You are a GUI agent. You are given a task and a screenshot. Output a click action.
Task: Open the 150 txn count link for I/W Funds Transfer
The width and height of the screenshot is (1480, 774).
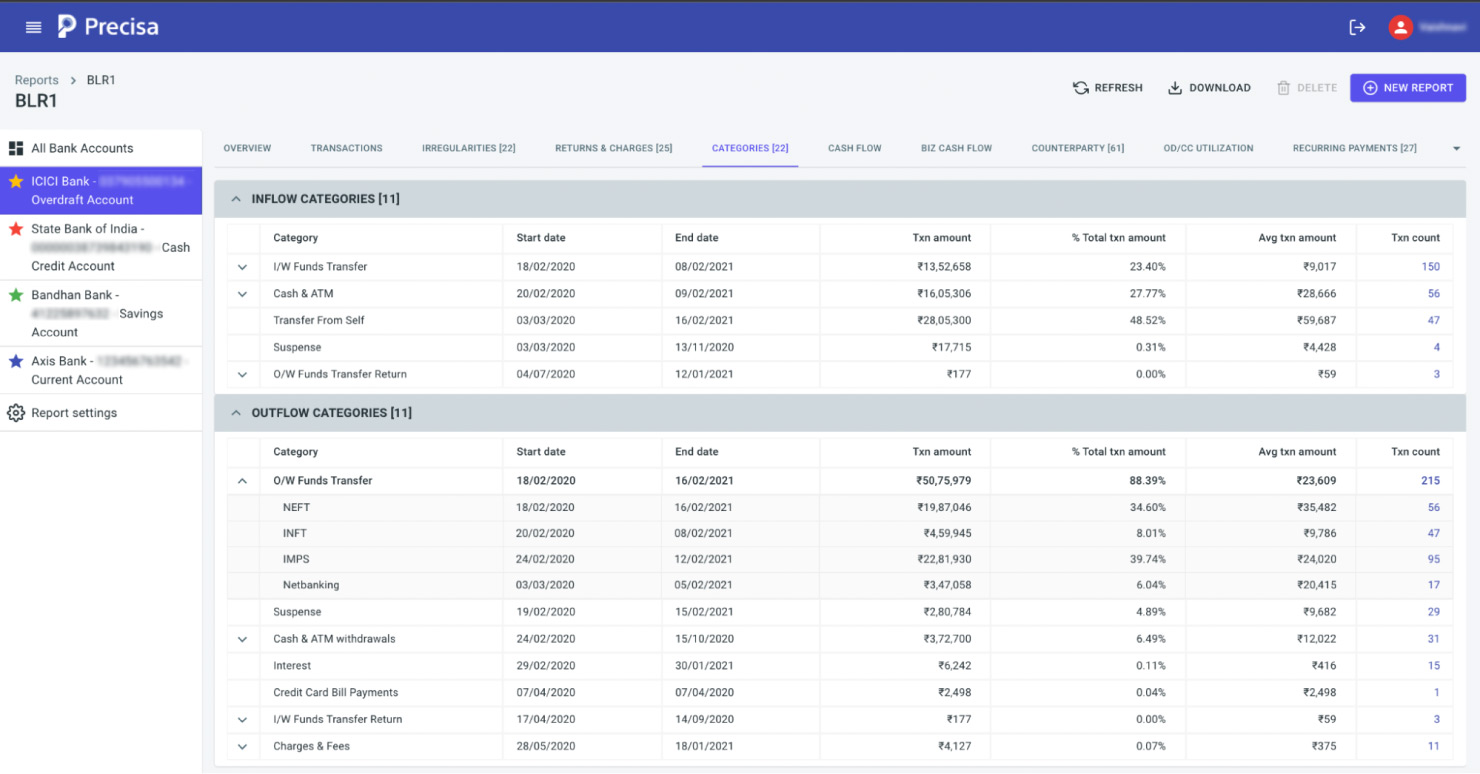pyautogui.click(x=1430, y=266)
